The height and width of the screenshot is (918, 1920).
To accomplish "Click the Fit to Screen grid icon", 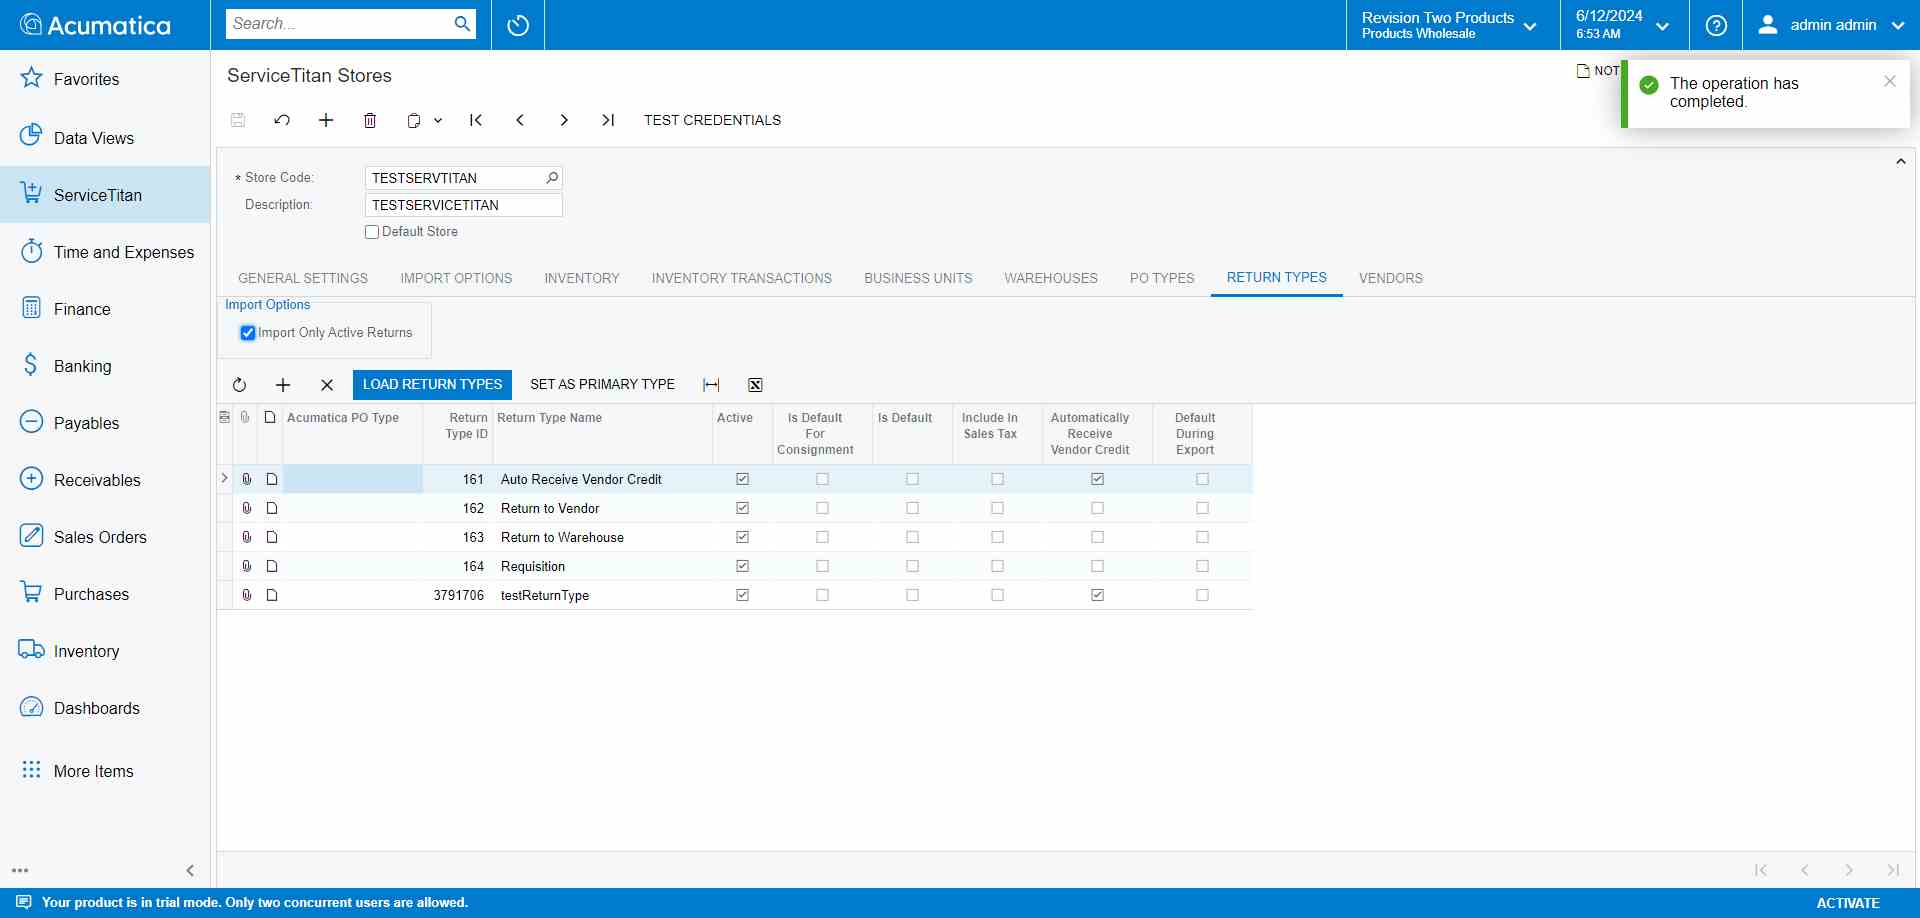I will [x=711, y=385].
